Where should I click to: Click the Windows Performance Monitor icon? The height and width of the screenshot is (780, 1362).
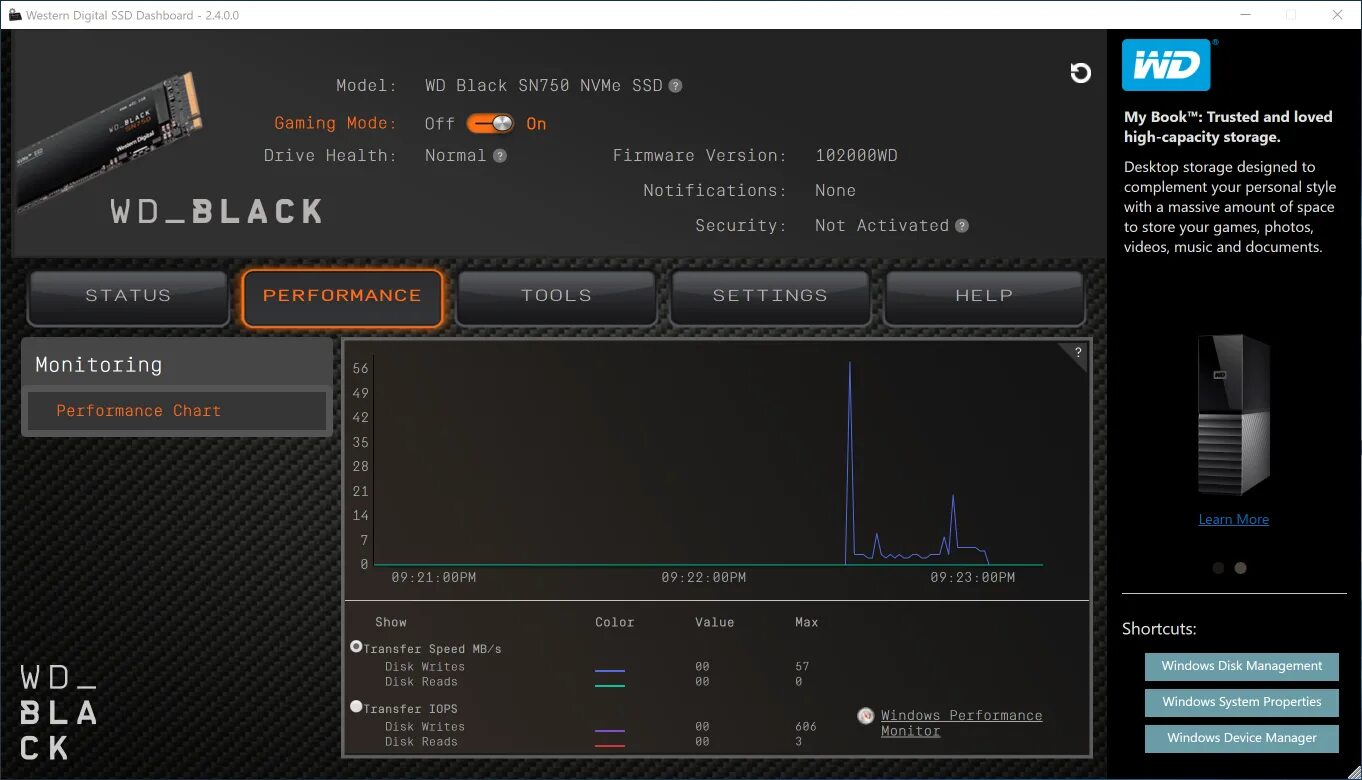pyautogui.click(x=866, y=716)
